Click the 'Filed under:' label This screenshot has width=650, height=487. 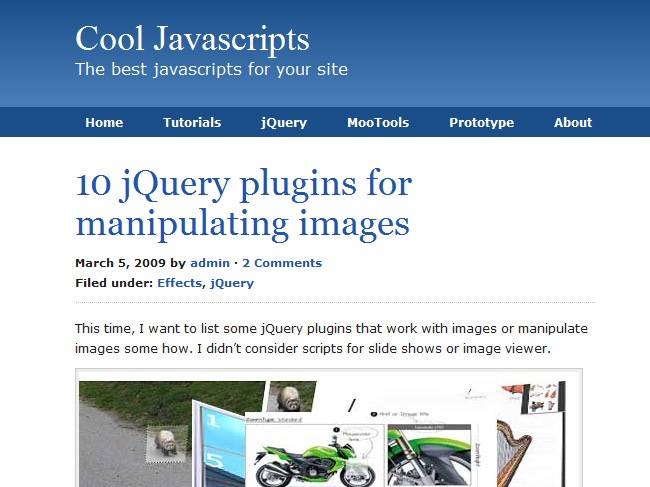point(114,283)
